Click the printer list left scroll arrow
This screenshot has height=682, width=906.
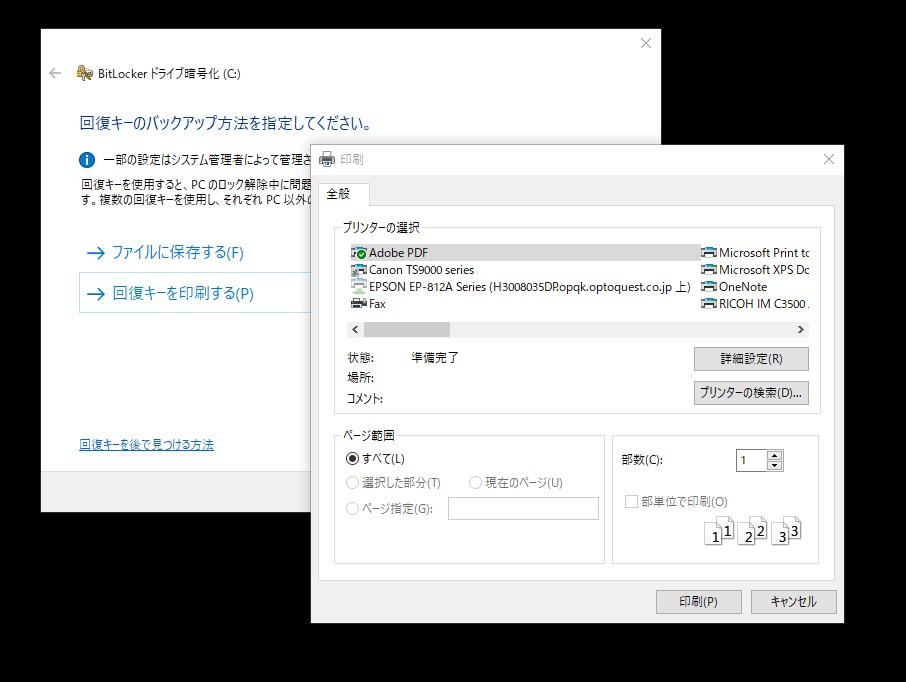(x=355, y=329)
